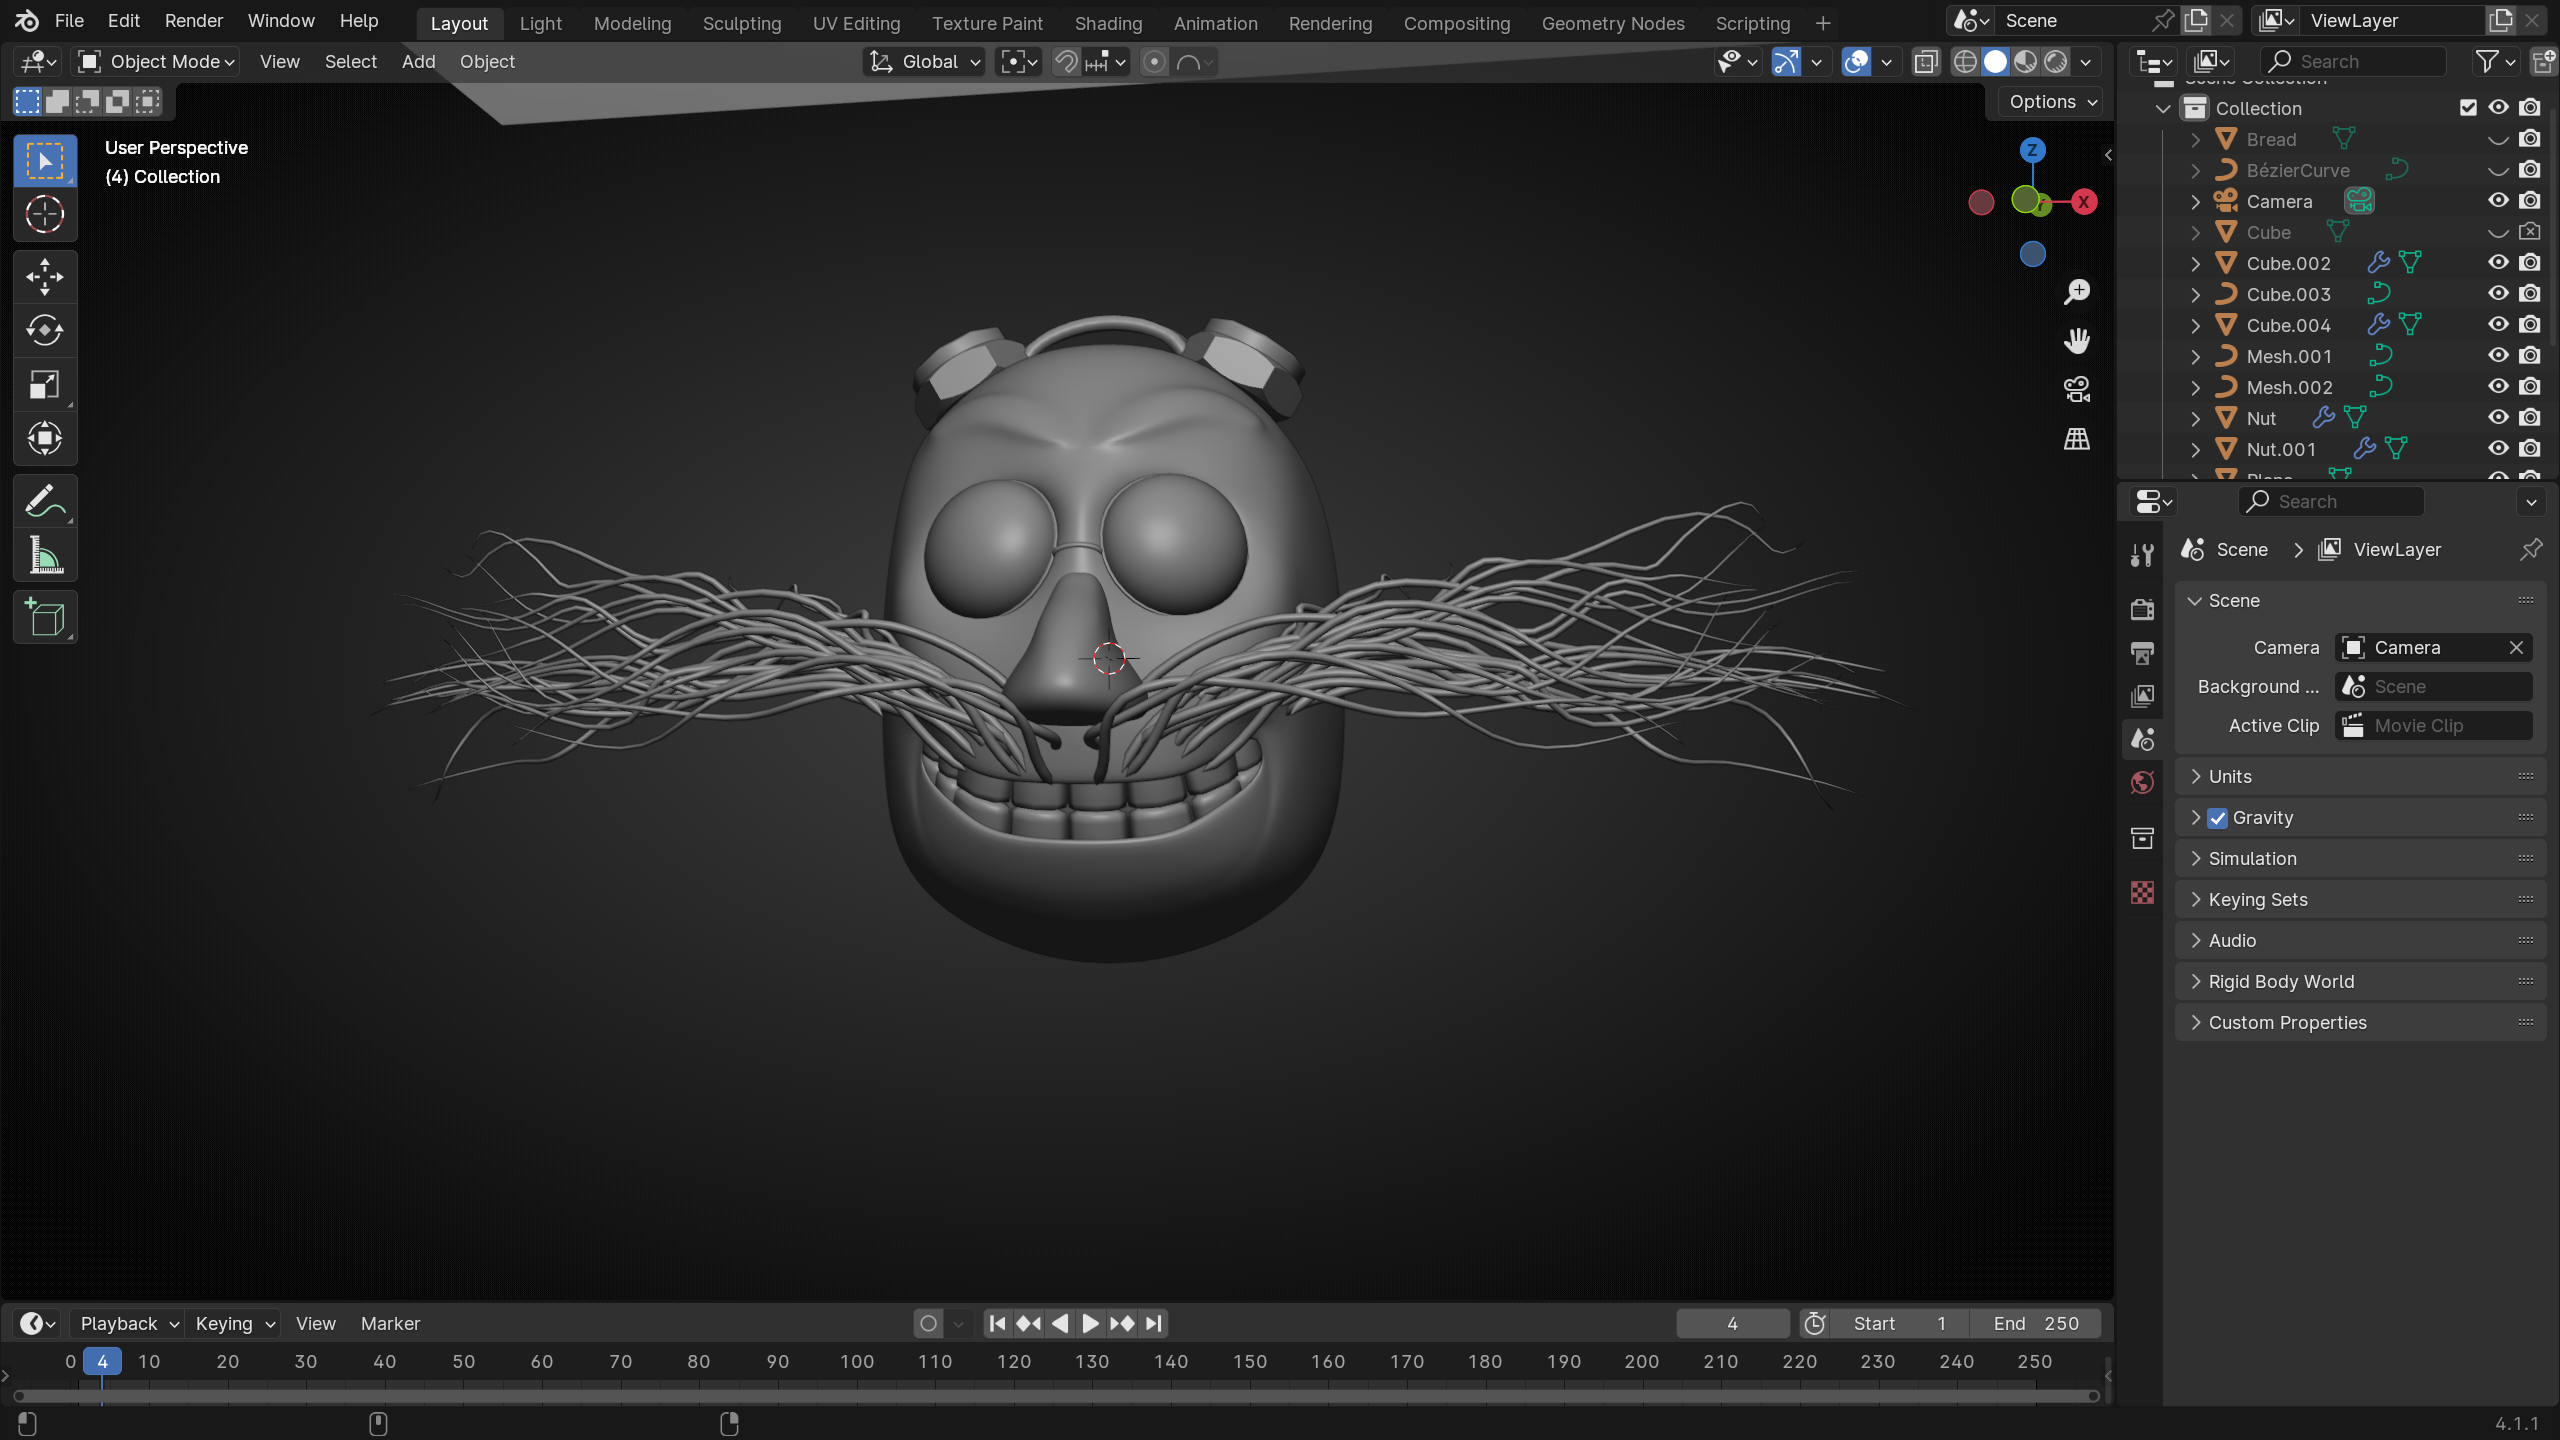Open the File menu

coord(69,21)
